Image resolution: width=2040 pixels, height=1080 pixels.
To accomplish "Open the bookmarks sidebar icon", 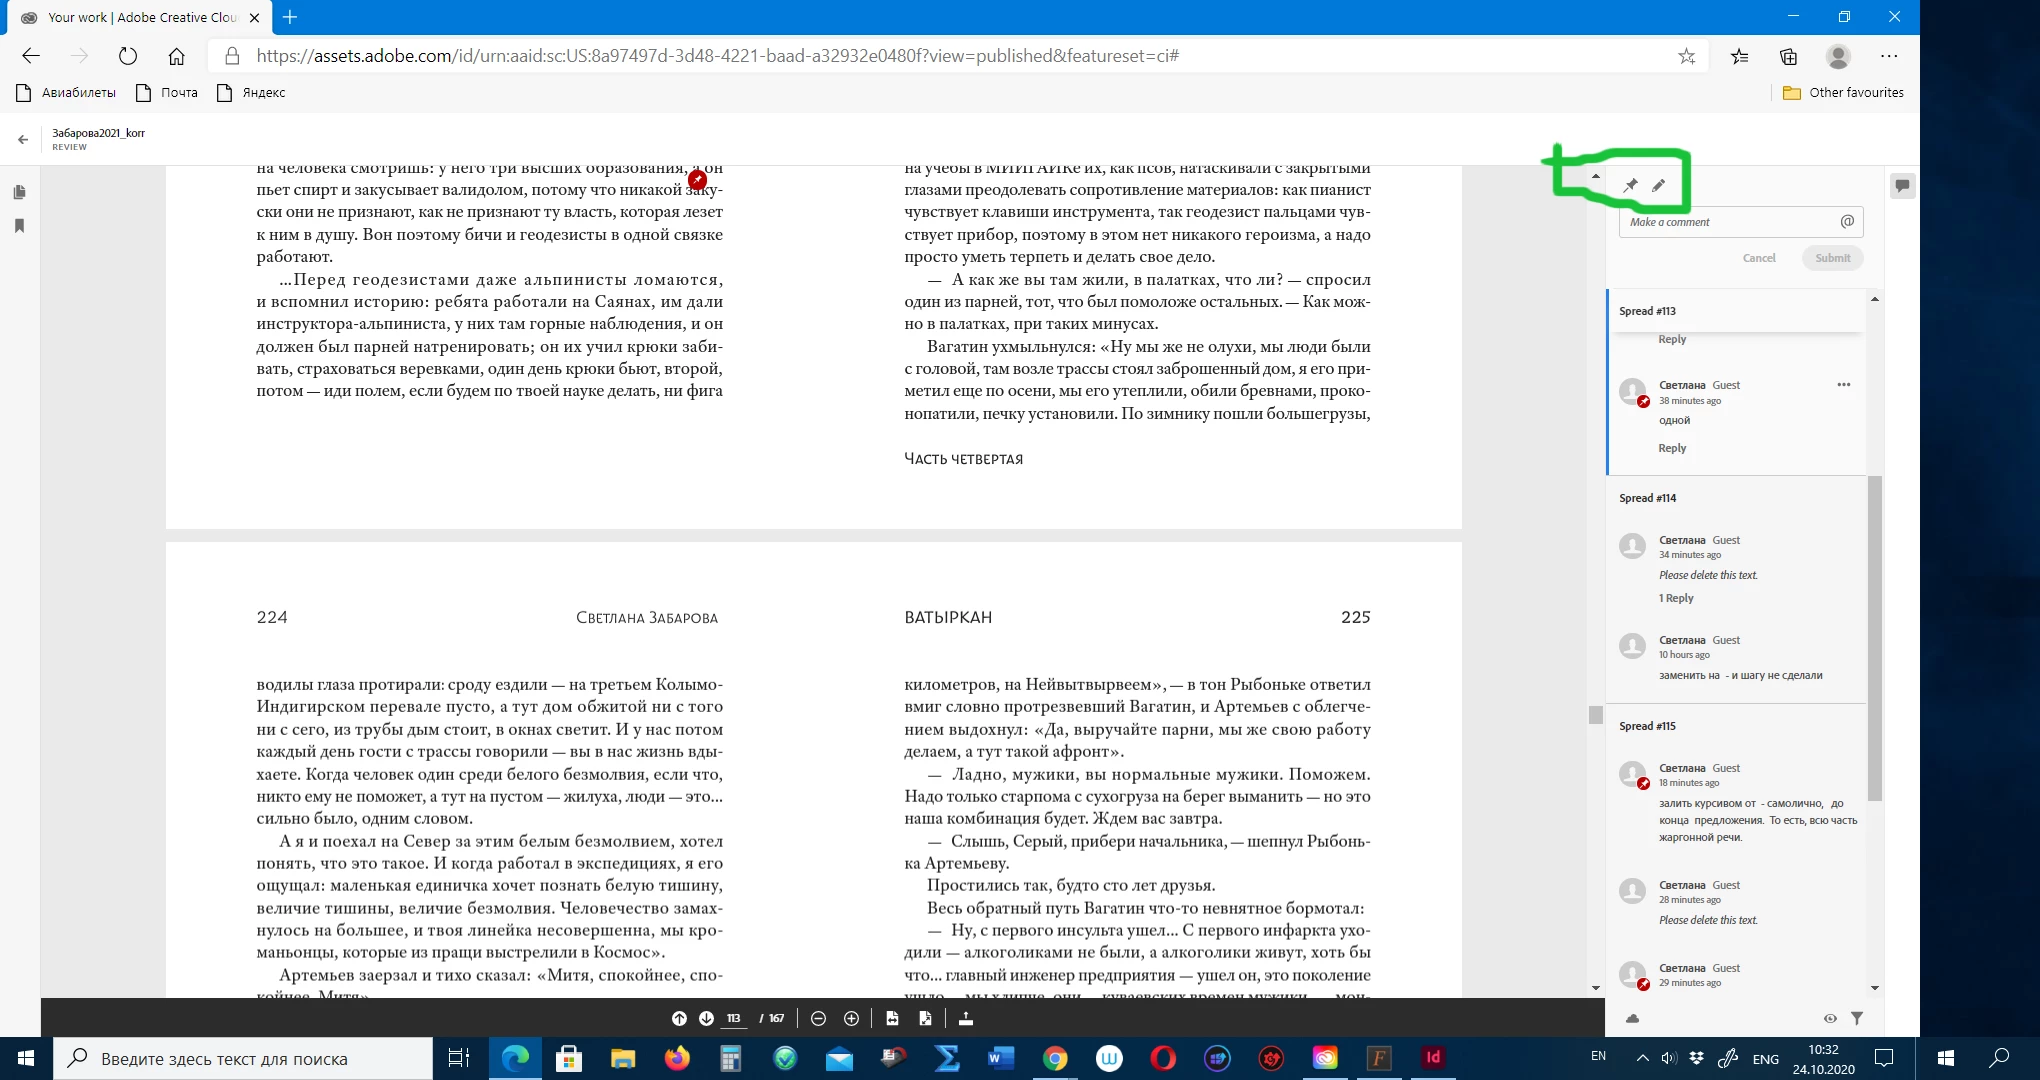I will point(19,226).
